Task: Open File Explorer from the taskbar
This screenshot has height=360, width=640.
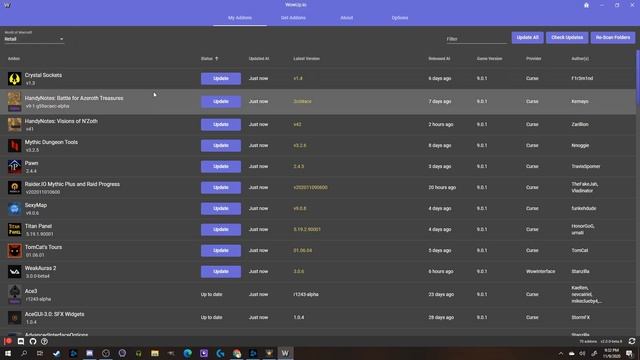Action: point(155,353)
